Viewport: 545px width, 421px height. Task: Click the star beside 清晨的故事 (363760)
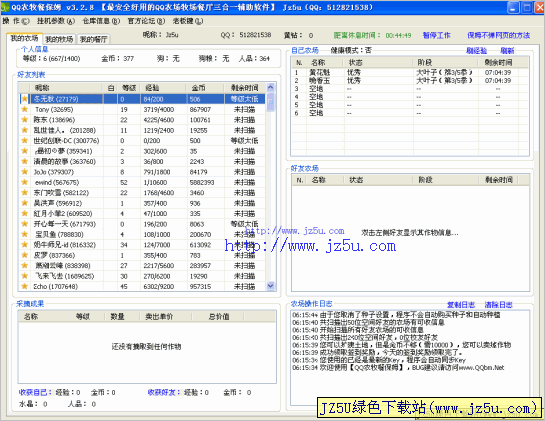click(25, 161)
